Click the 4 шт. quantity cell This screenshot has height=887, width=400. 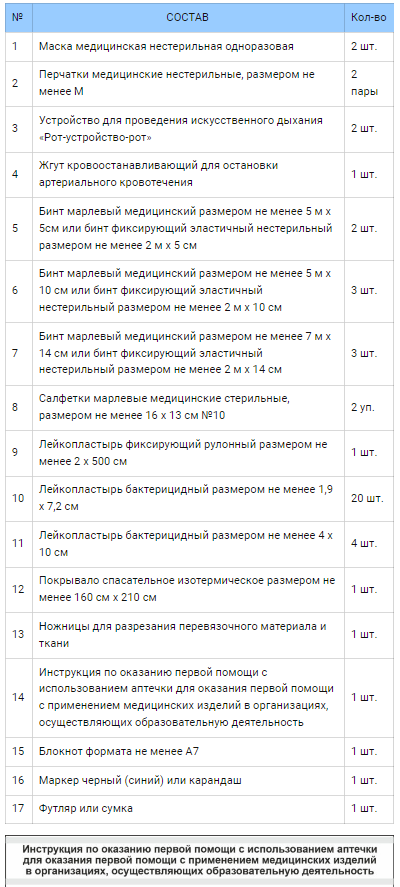point(369,544)
